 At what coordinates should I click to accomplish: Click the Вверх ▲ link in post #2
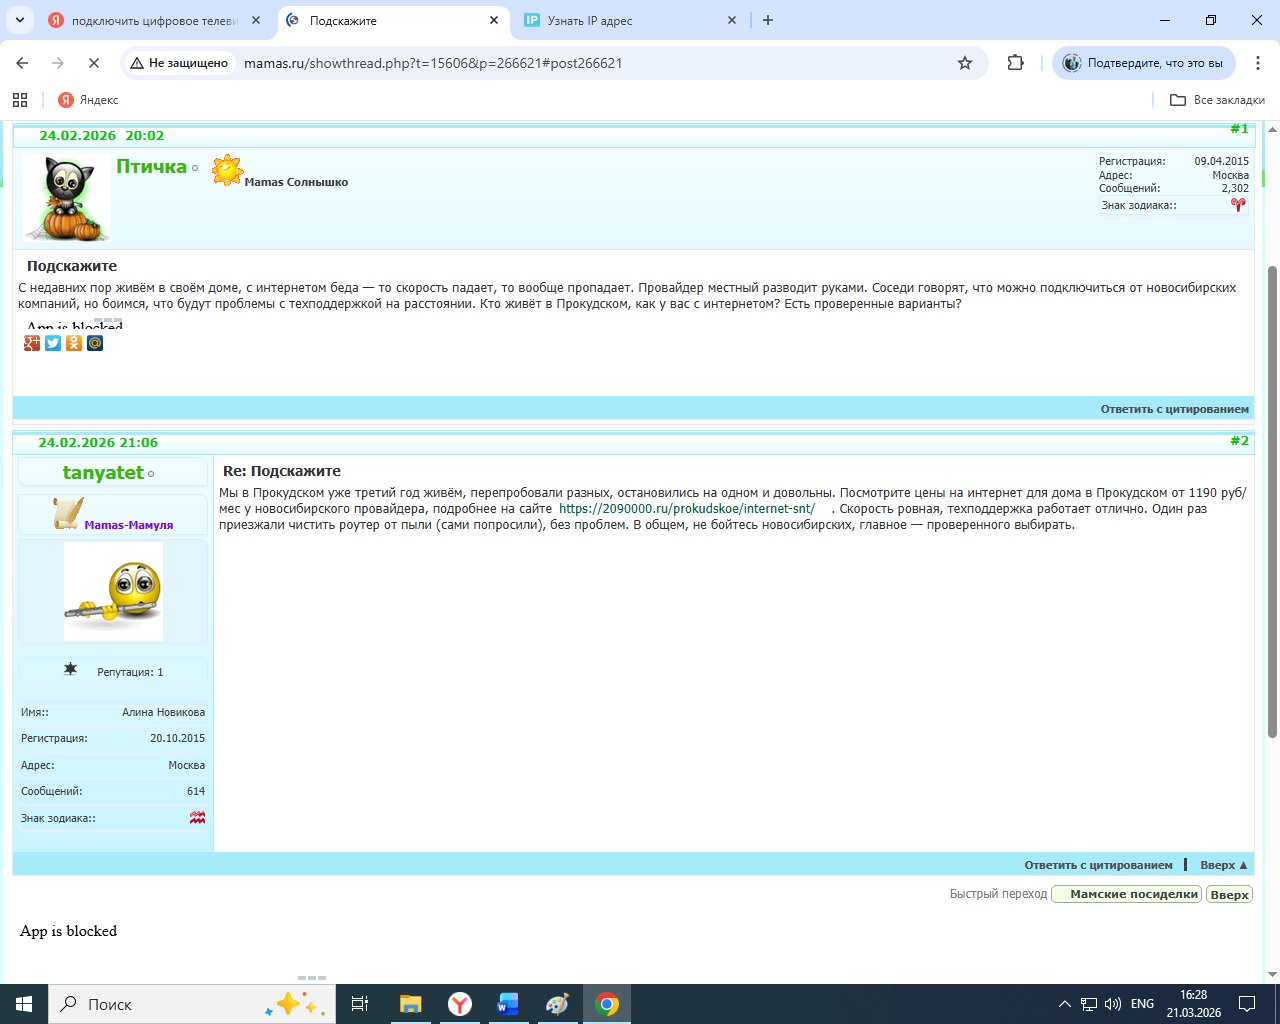point(1224,865)
